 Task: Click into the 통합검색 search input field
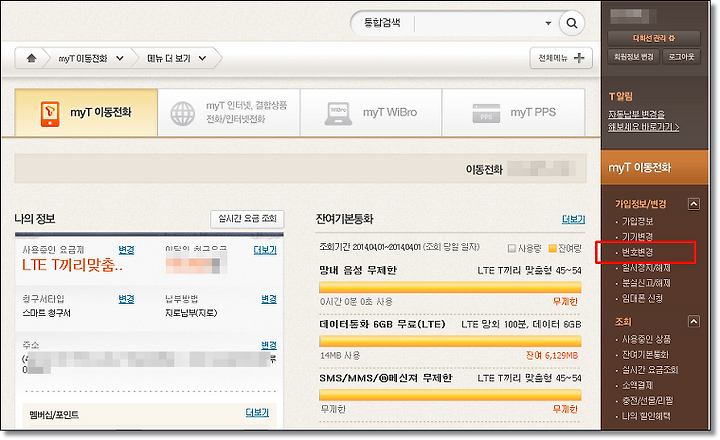pos(478,23)
